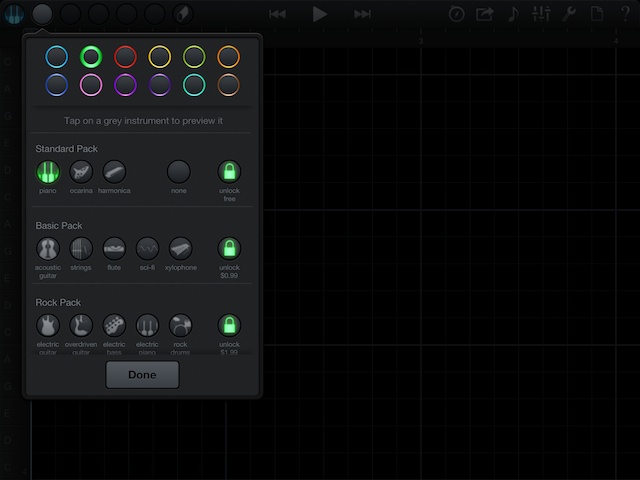Open the tempo metronome settings
This screenshot has width=640, height=480.
(456, 14)
